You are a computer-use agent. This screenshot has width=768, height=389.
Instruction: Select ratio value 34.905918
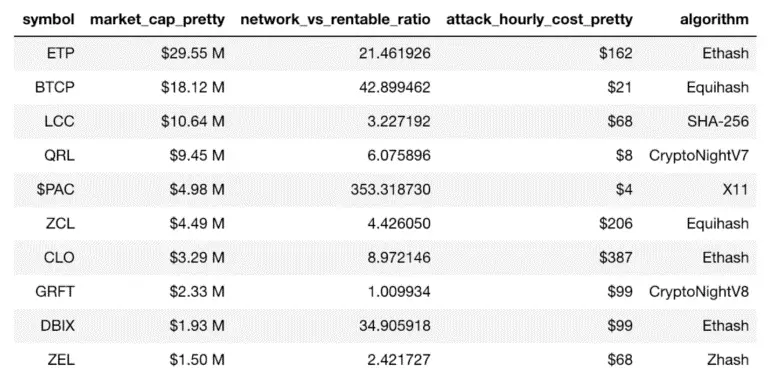[395, 325]
